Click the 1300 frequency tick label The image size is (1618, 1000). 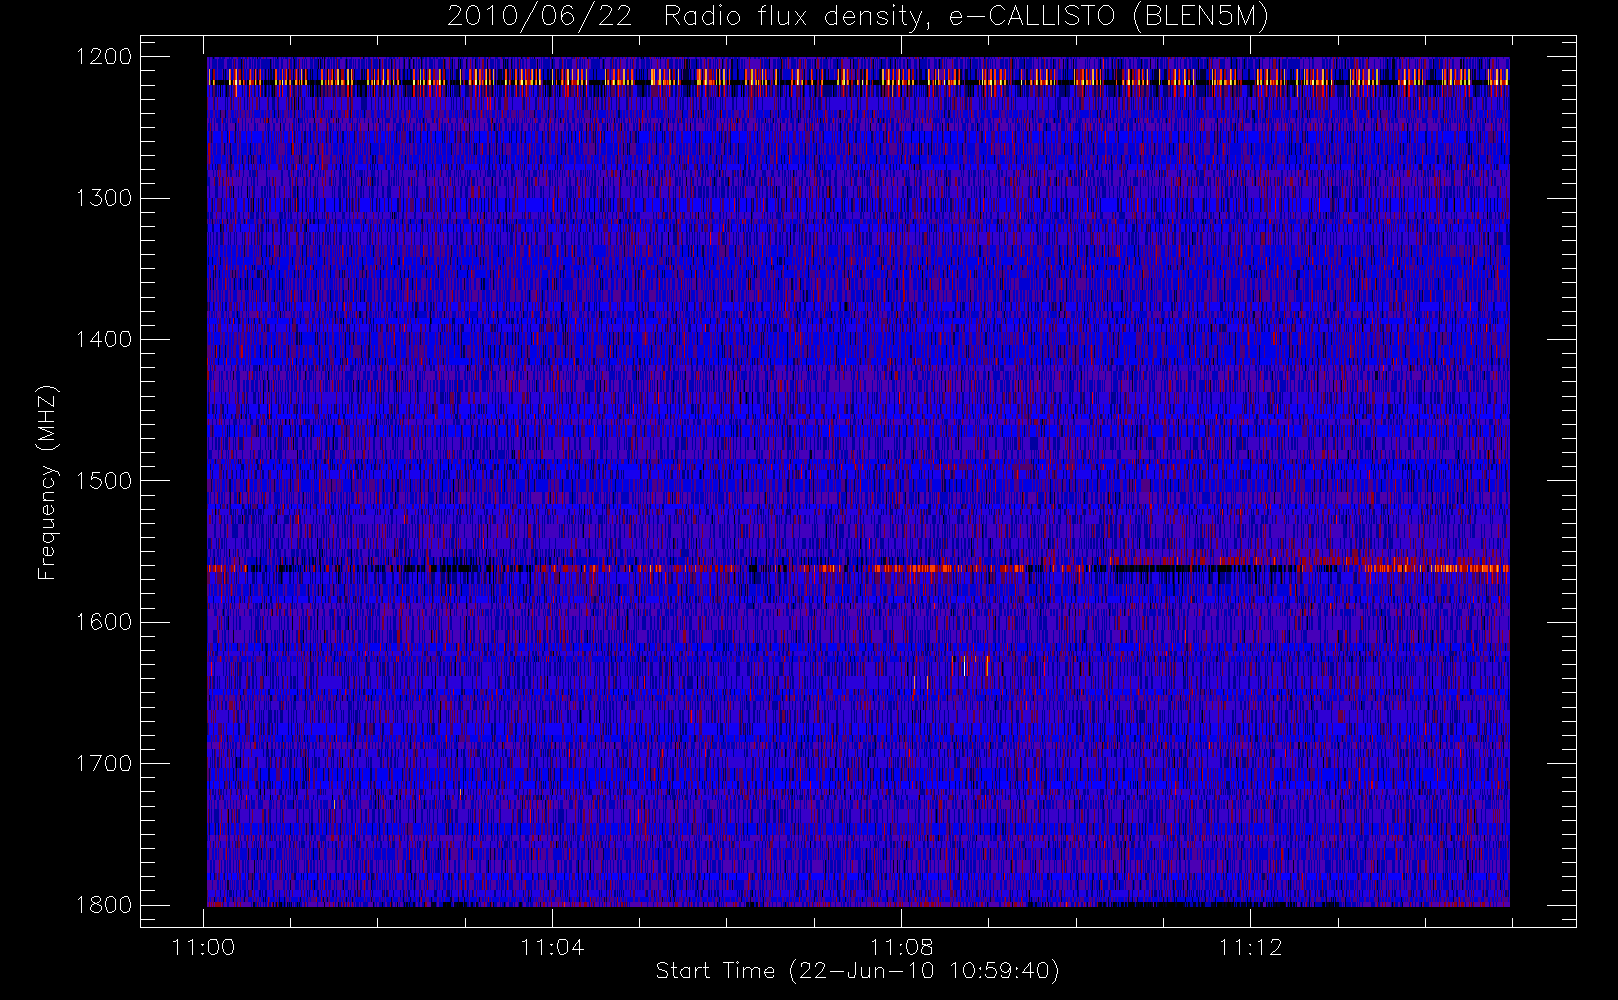(104, 198)
